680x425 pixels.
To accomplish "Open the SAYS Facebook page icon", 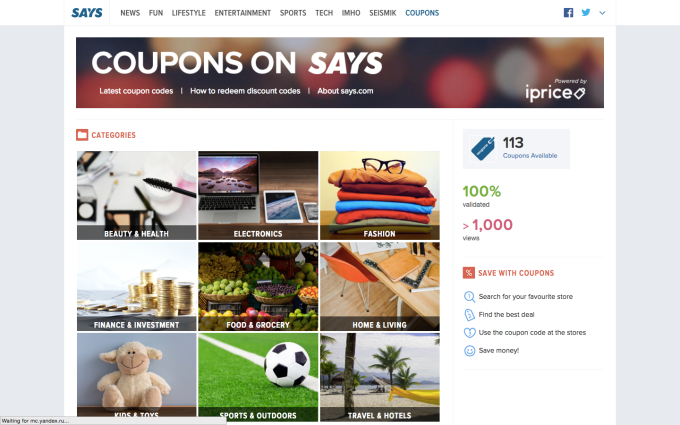I will 568,13.
